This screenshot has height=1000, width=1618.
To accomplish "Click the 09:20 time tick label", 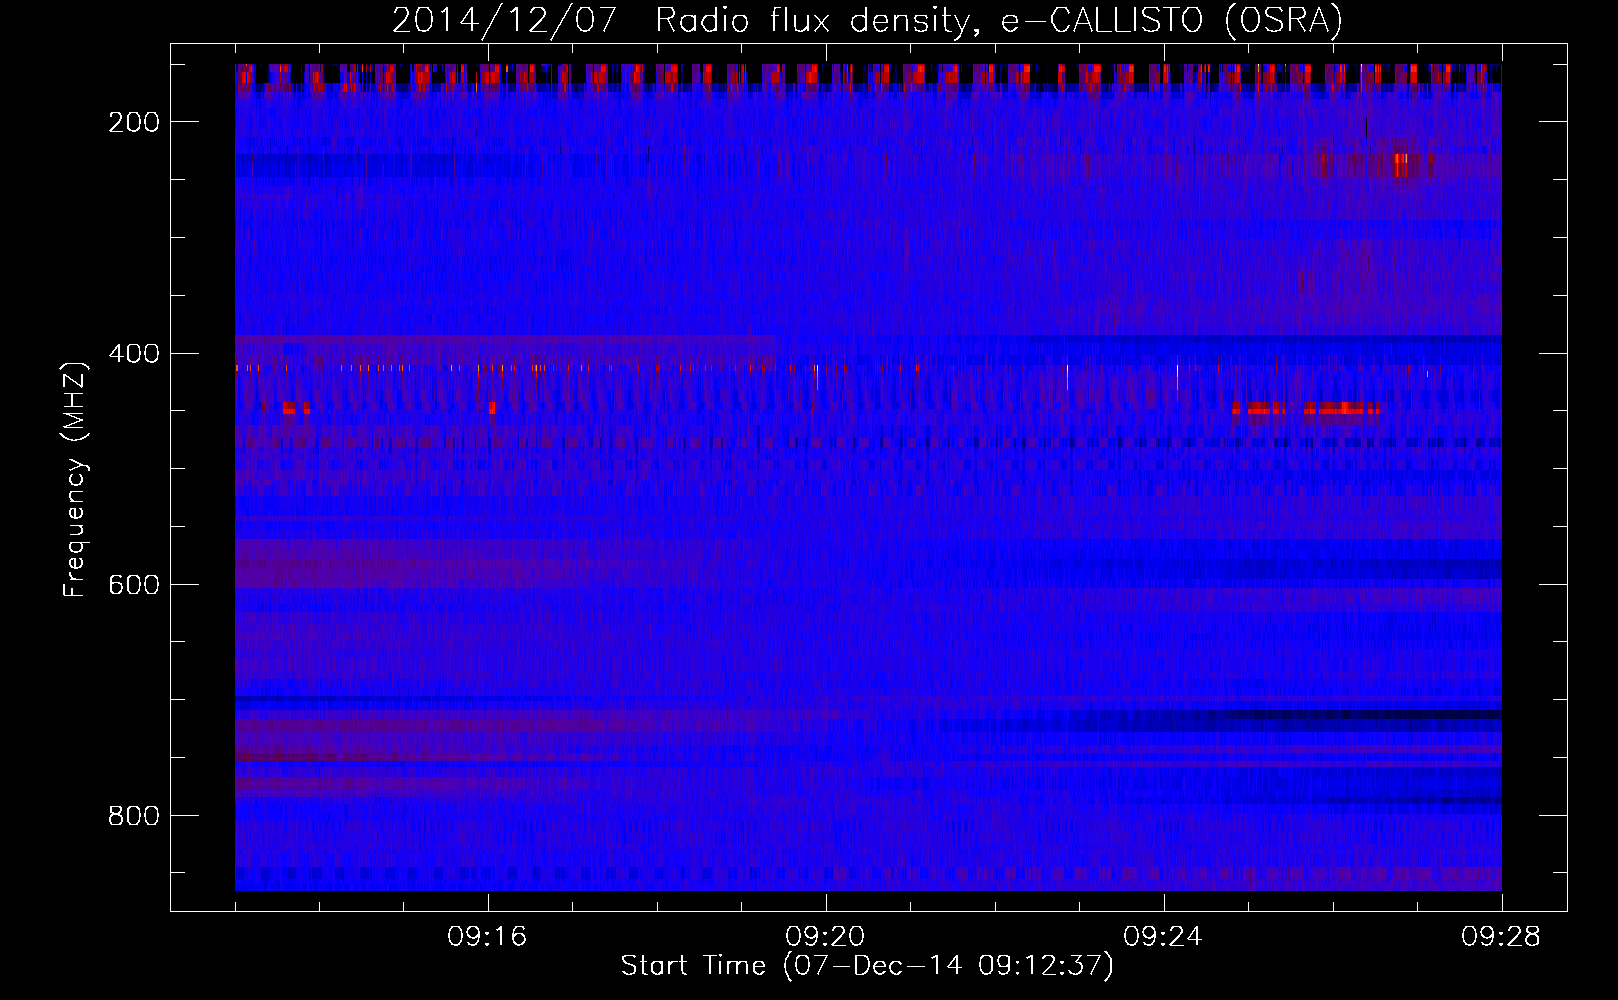I will pos(826,937).
